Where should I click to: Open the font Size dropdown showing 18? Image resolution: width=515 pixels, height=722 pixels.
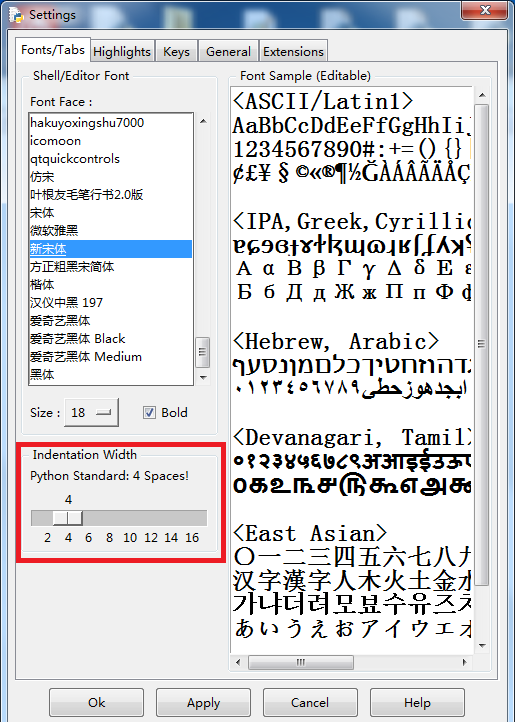[x=91, y=412]
